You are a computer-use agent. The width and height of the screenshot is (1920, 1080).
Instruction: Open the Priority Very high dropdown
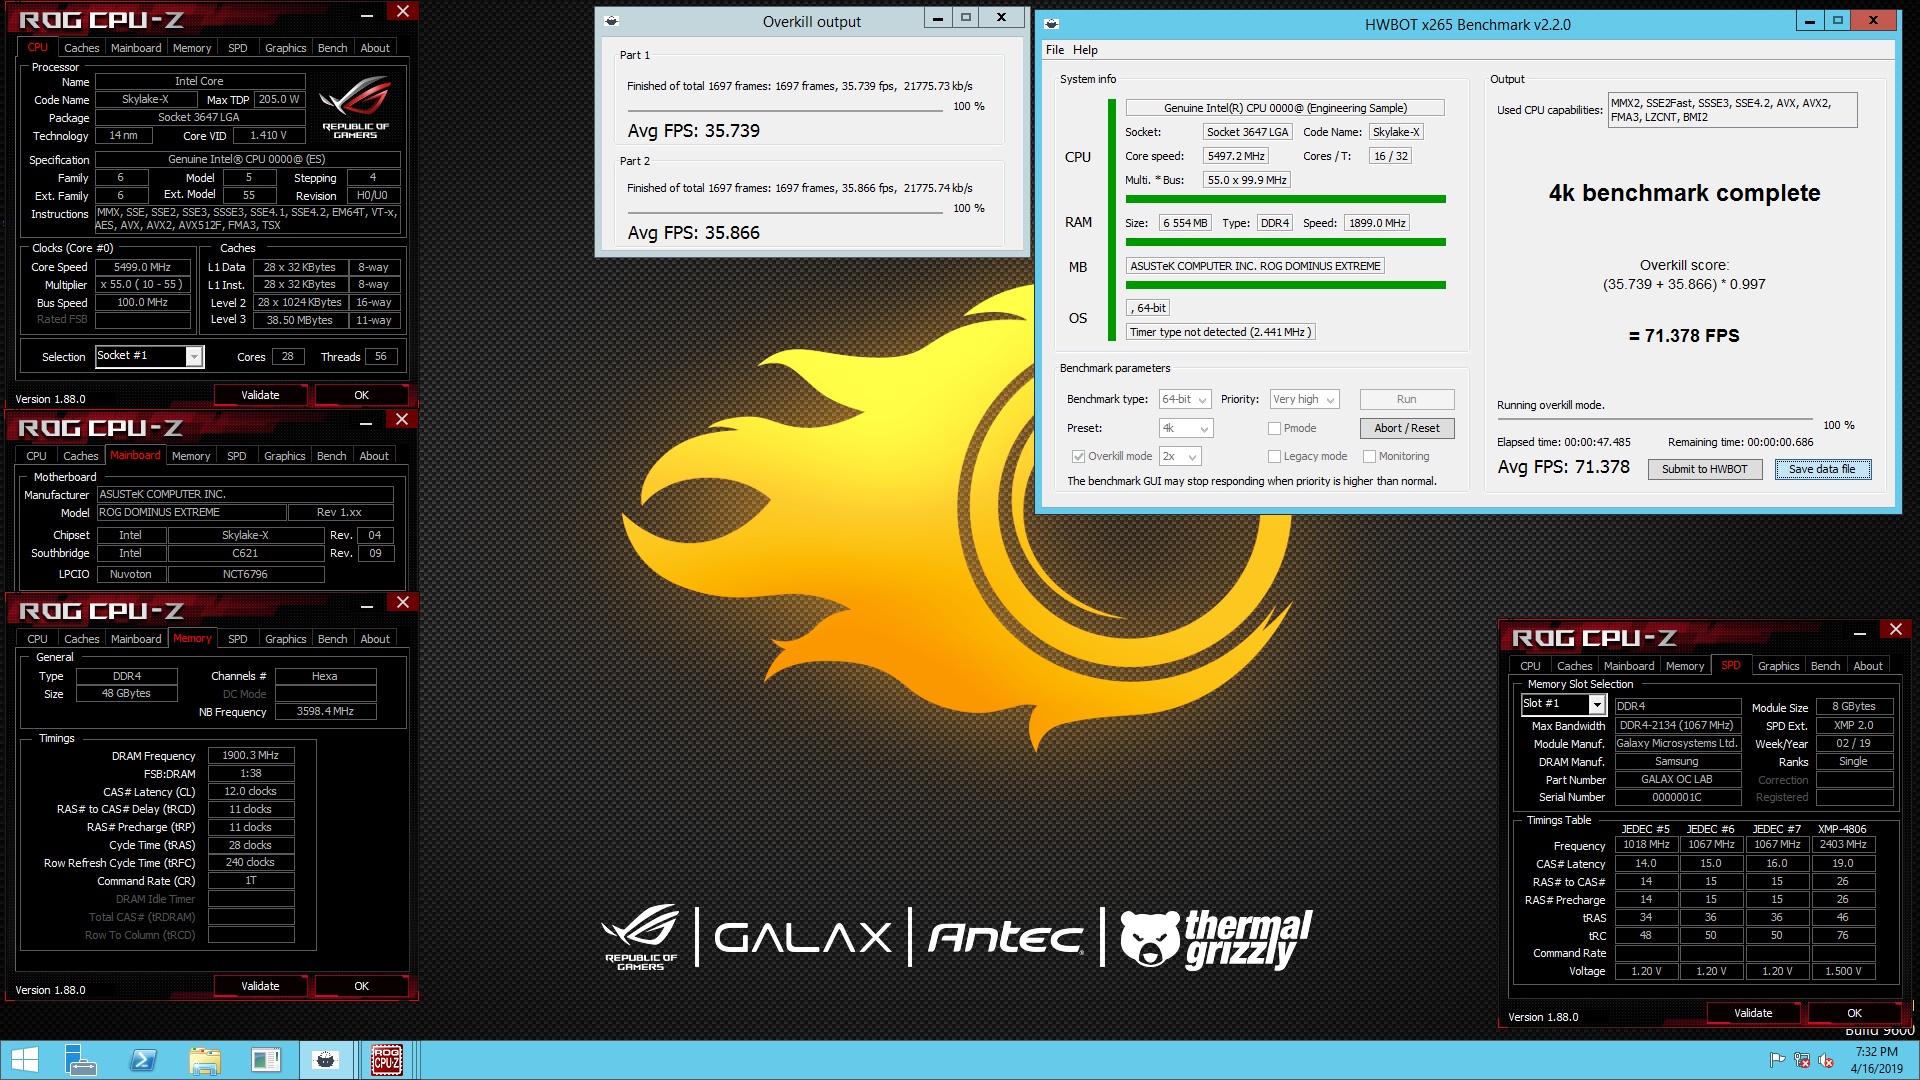click(1304, 399)
